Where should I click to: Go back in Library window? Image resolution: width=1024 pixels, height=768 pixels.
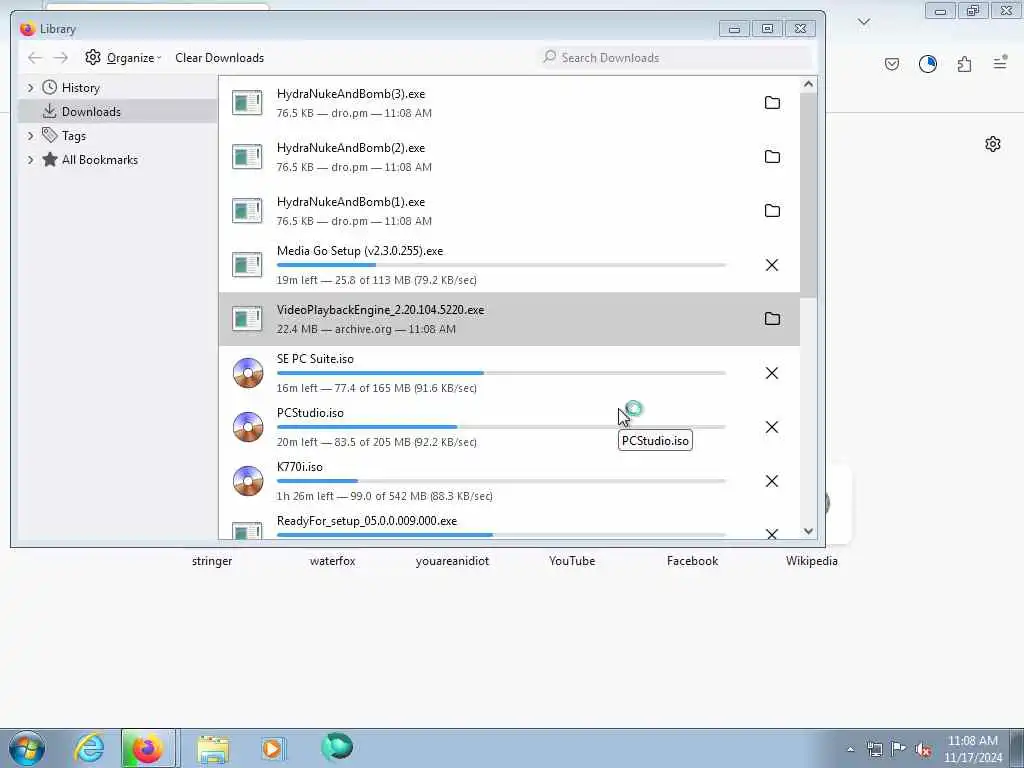pos(35,57)
